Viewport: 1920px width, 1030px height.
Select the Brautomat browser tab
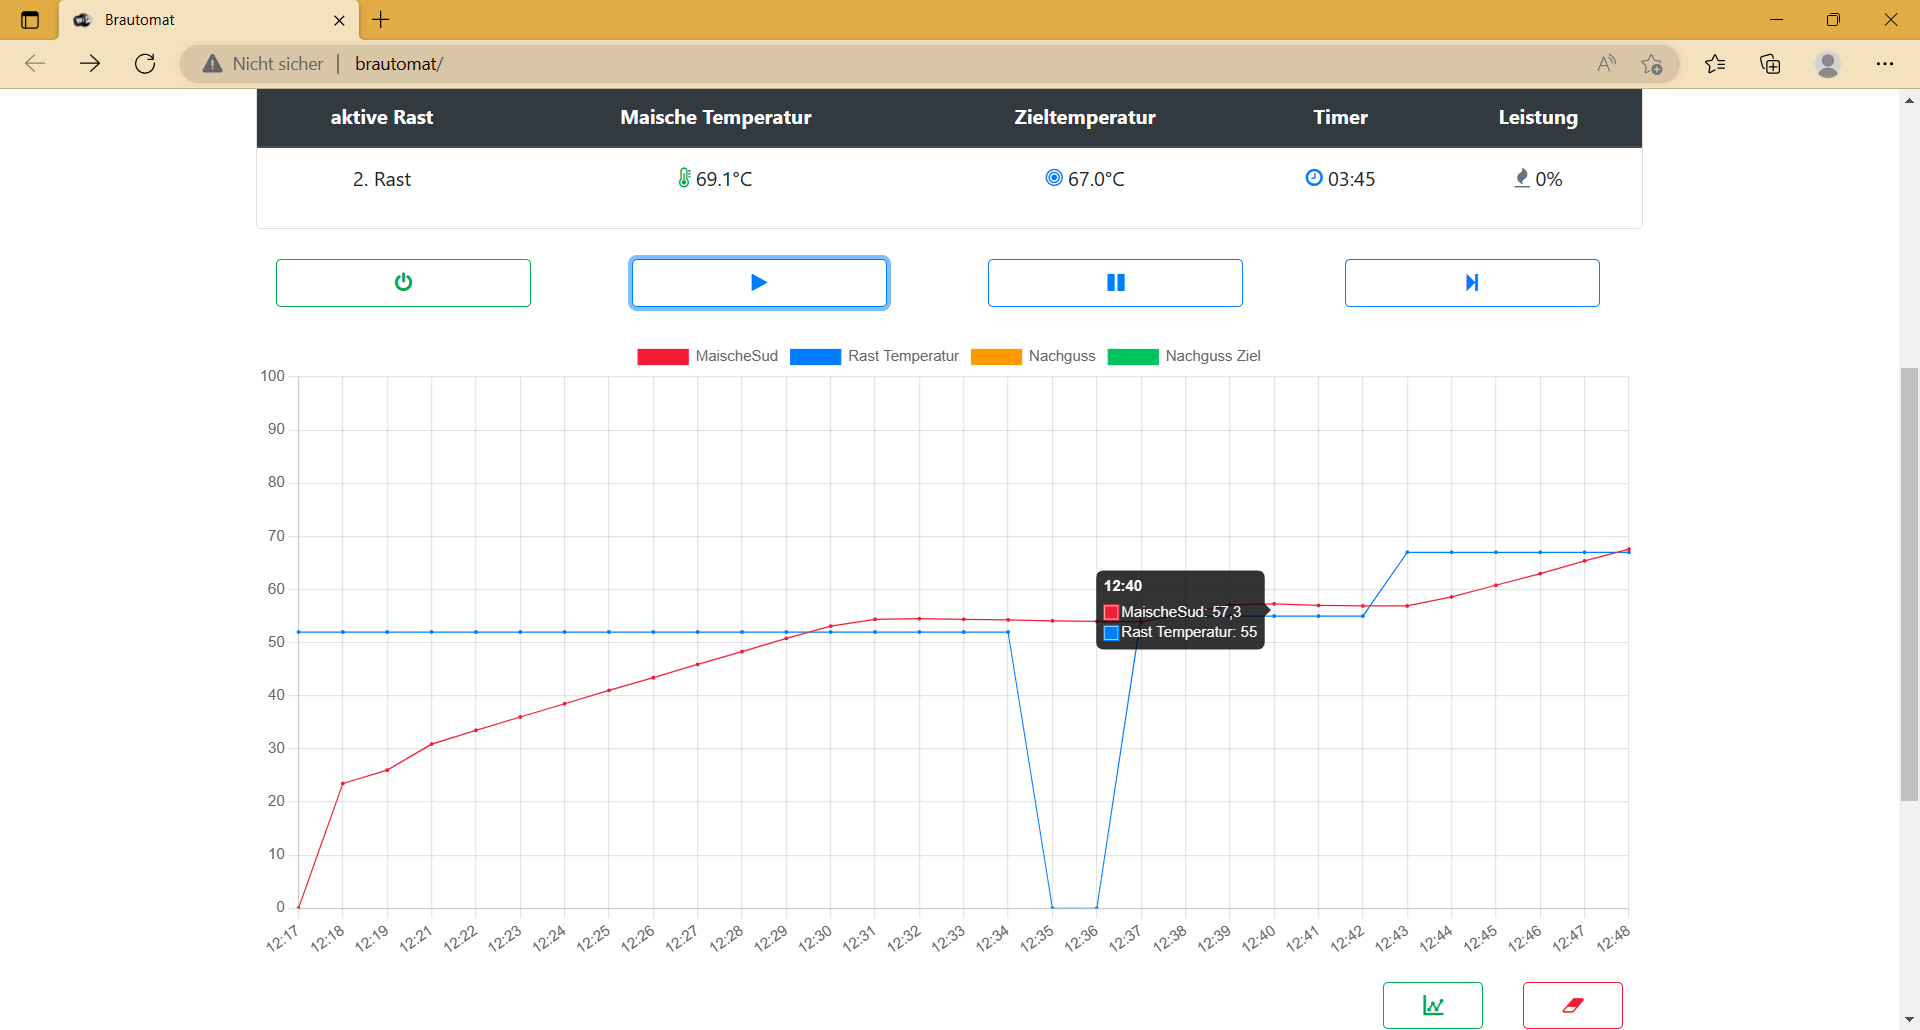pos(200,20)
